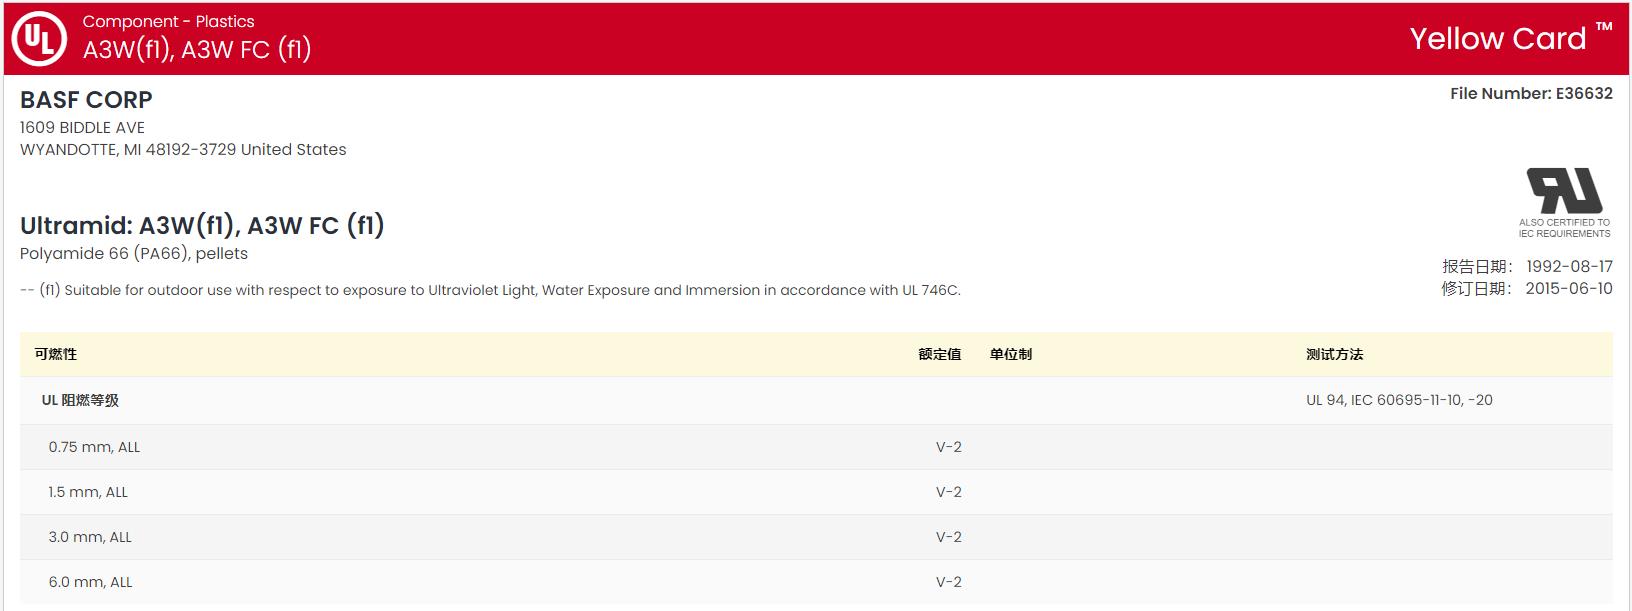Select the UL 94, IEC 60695-11-10, -20 test method
This screenshot has width=1632, height=611.
click(1399, 400)
